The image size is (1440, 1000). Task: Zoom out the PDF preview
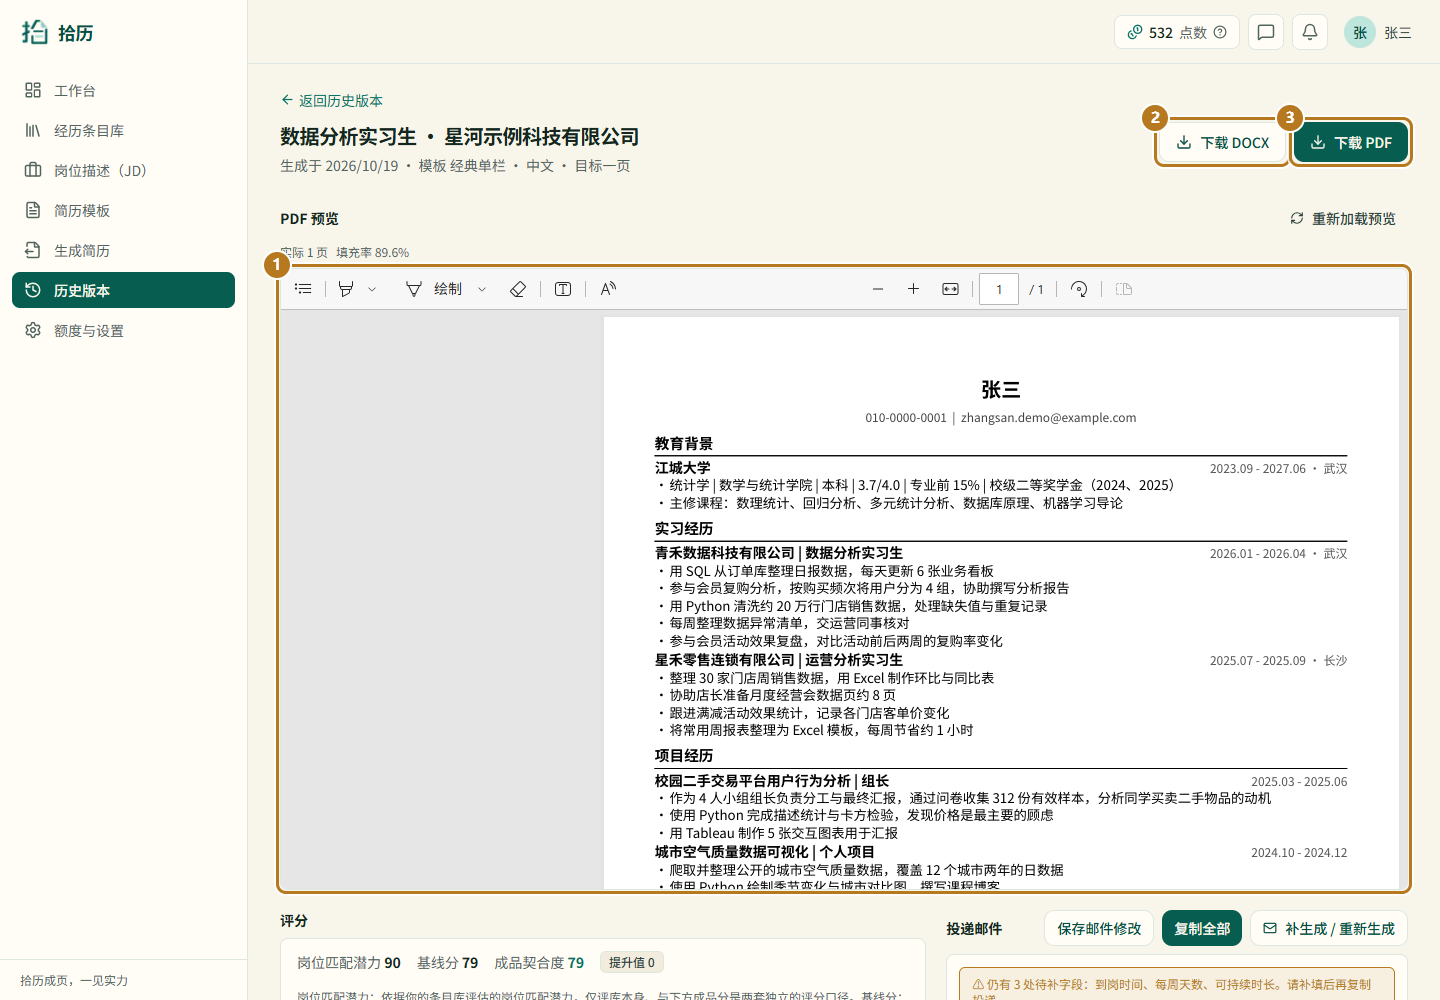[878, 289]
